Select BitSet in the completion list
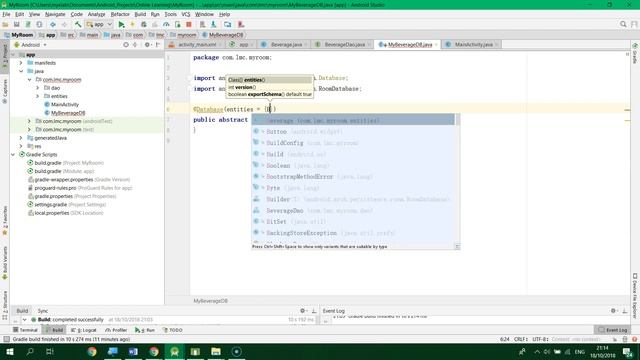 pyautogui.click(x=353, y=222)
